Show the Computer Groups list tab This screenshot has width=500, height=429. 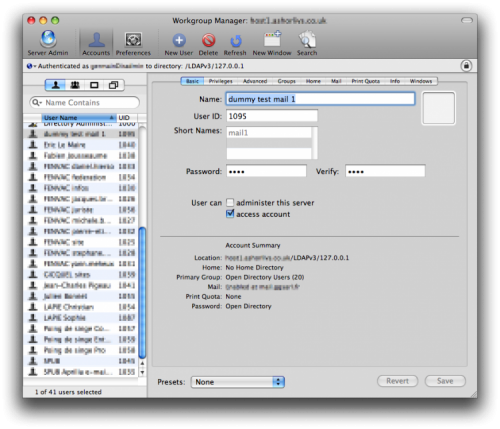coord(114,85)
